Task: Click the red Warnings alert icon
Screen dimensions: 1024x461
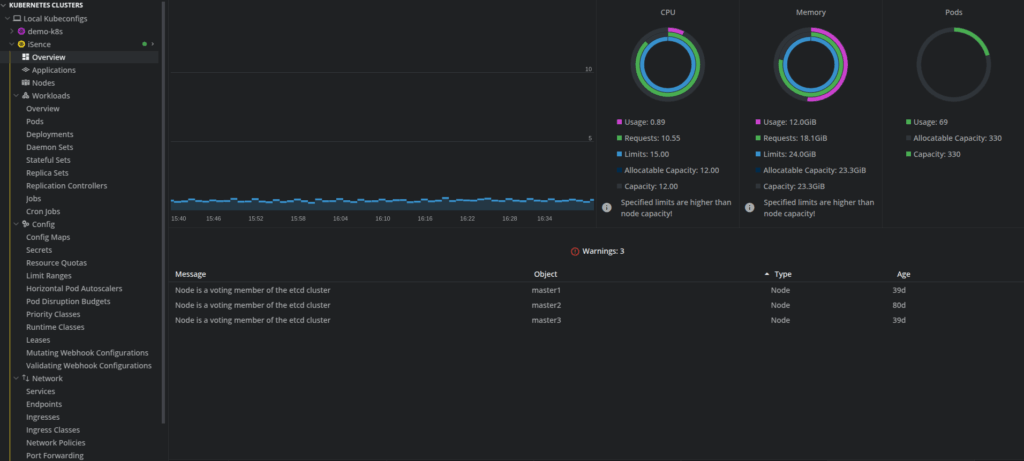Action: [575, 251]
